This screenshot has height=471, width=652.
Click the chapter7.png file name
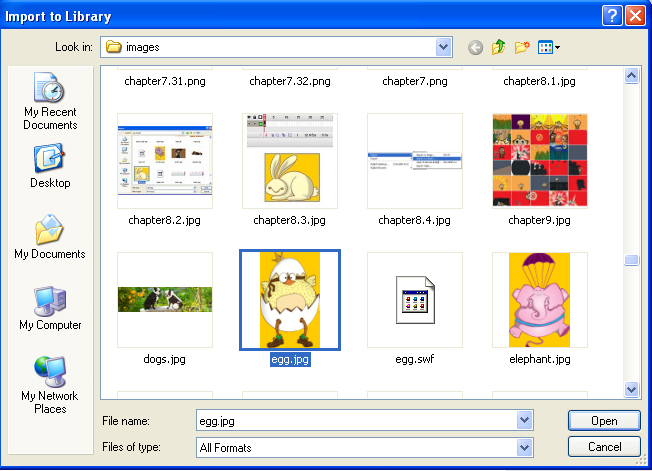[x=415, y=81]
